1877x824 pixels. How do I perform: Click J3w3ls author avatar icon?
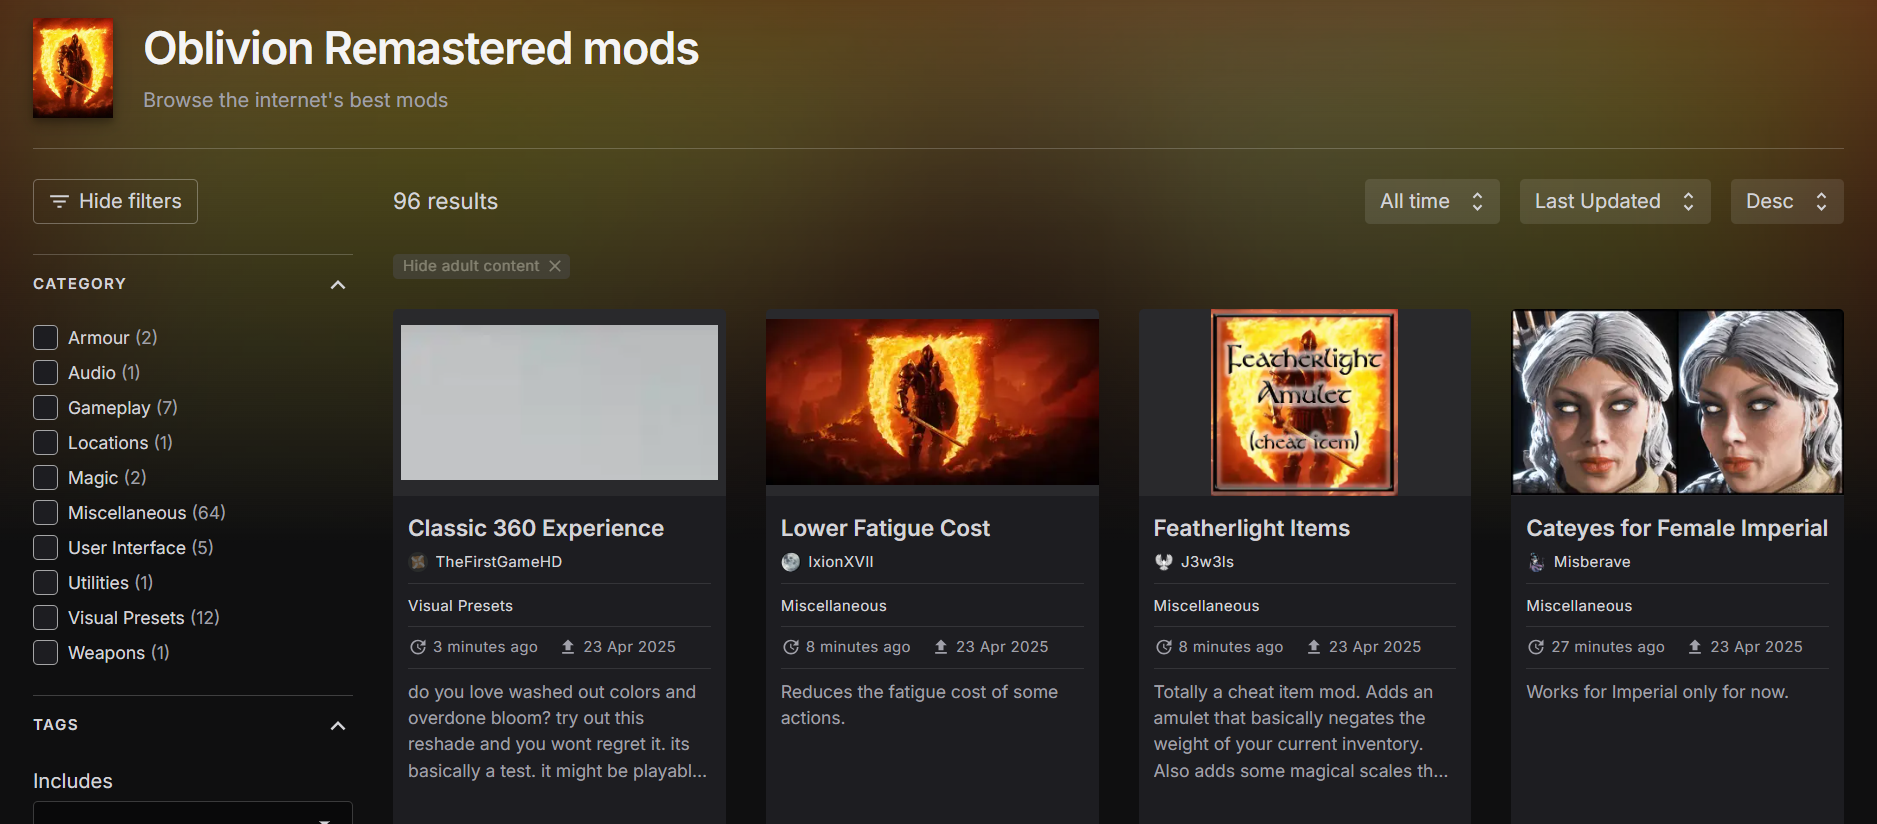1163,562
